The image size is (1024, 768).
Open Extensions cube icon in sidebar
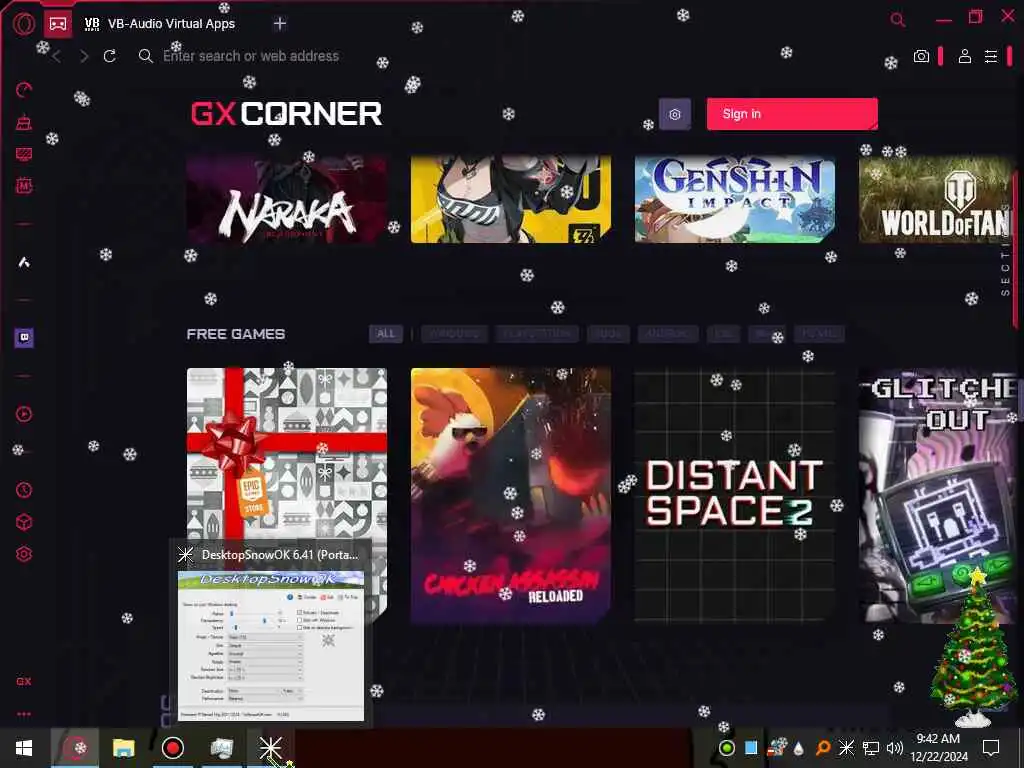(24, 522)
